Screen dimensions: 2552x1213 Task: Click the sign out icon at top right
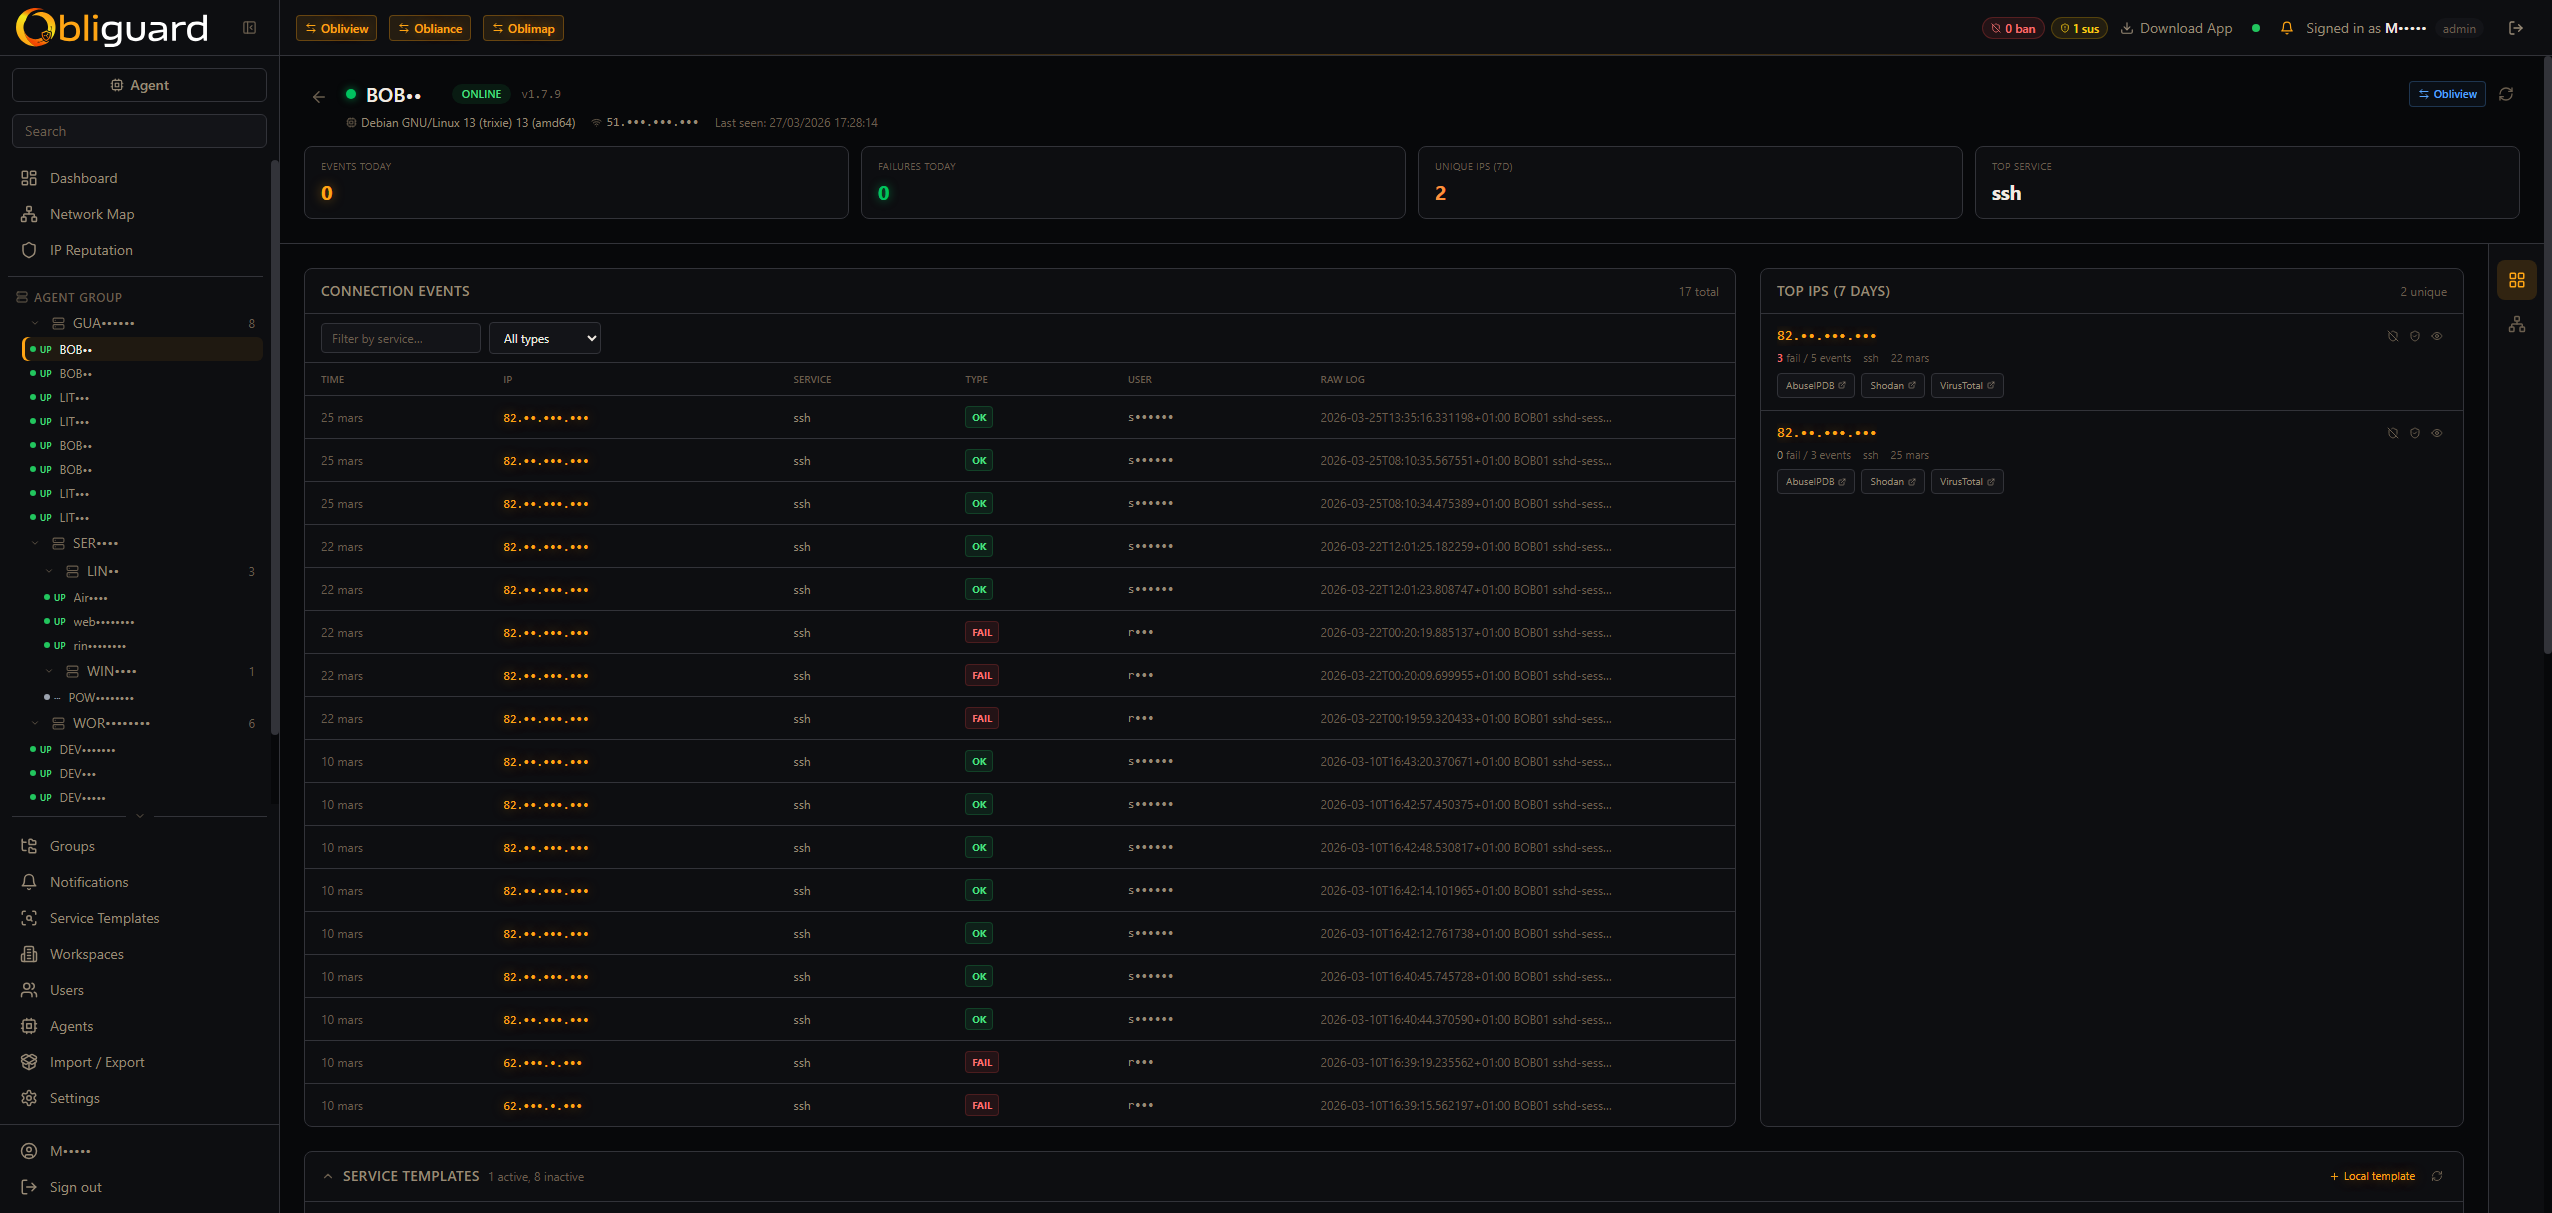pyautogui.click(x=2516, y=28)
